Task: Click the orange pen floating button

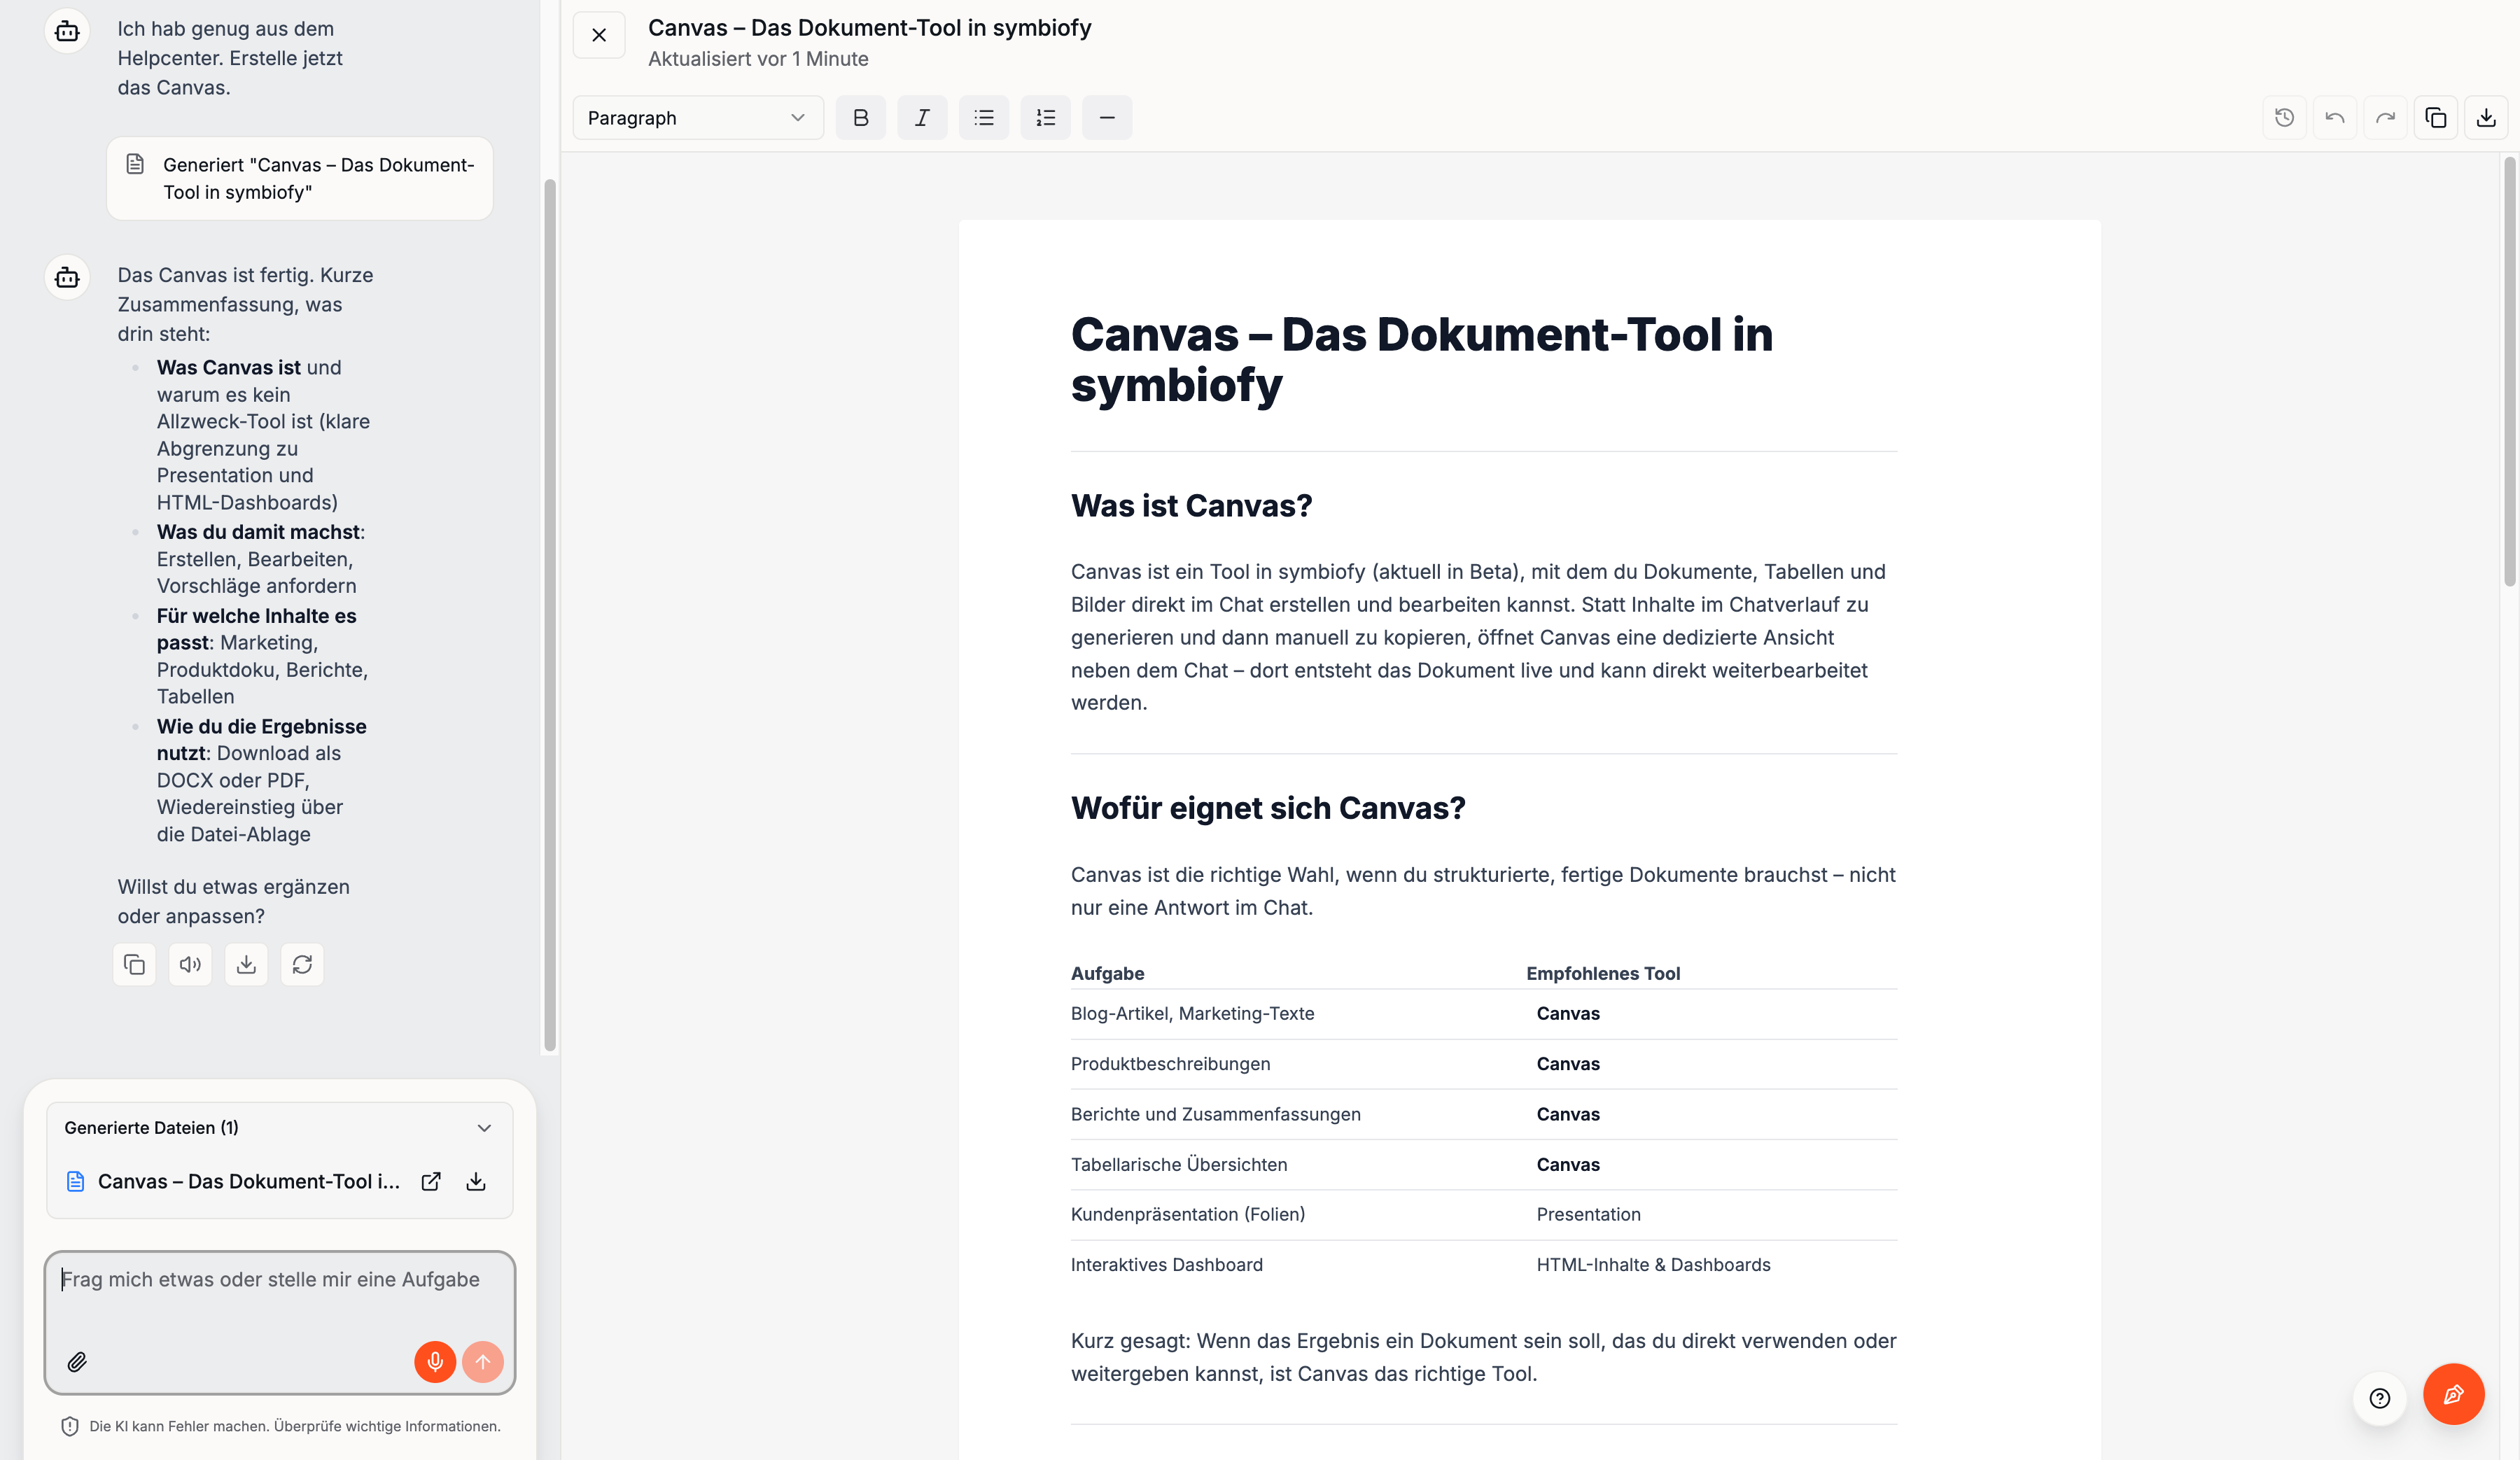Action: [x=2453, y=1394]
